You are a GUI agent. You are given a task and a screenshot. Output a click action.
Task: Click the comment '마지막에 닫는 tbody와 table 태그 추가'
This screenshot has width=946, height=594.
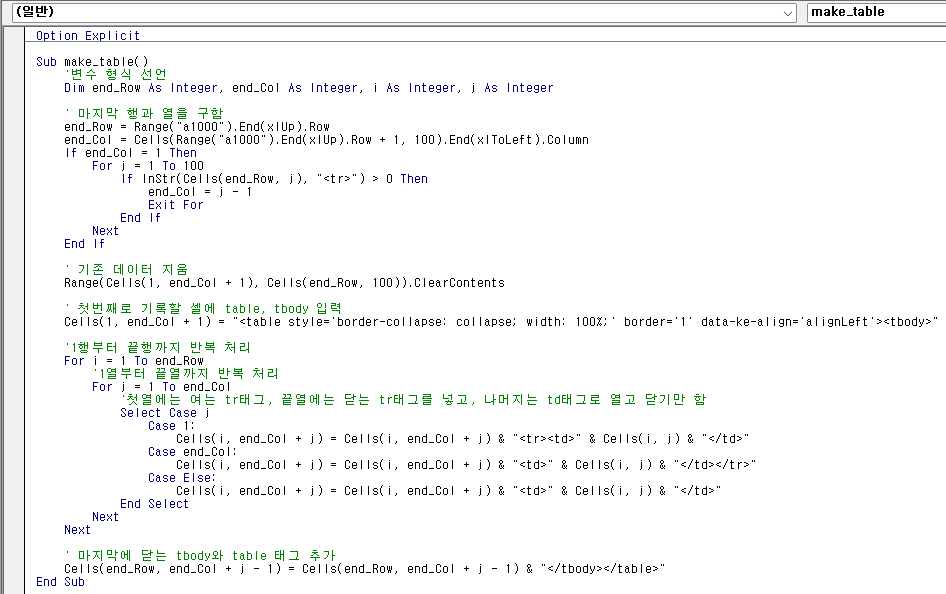tap(200, 555)
